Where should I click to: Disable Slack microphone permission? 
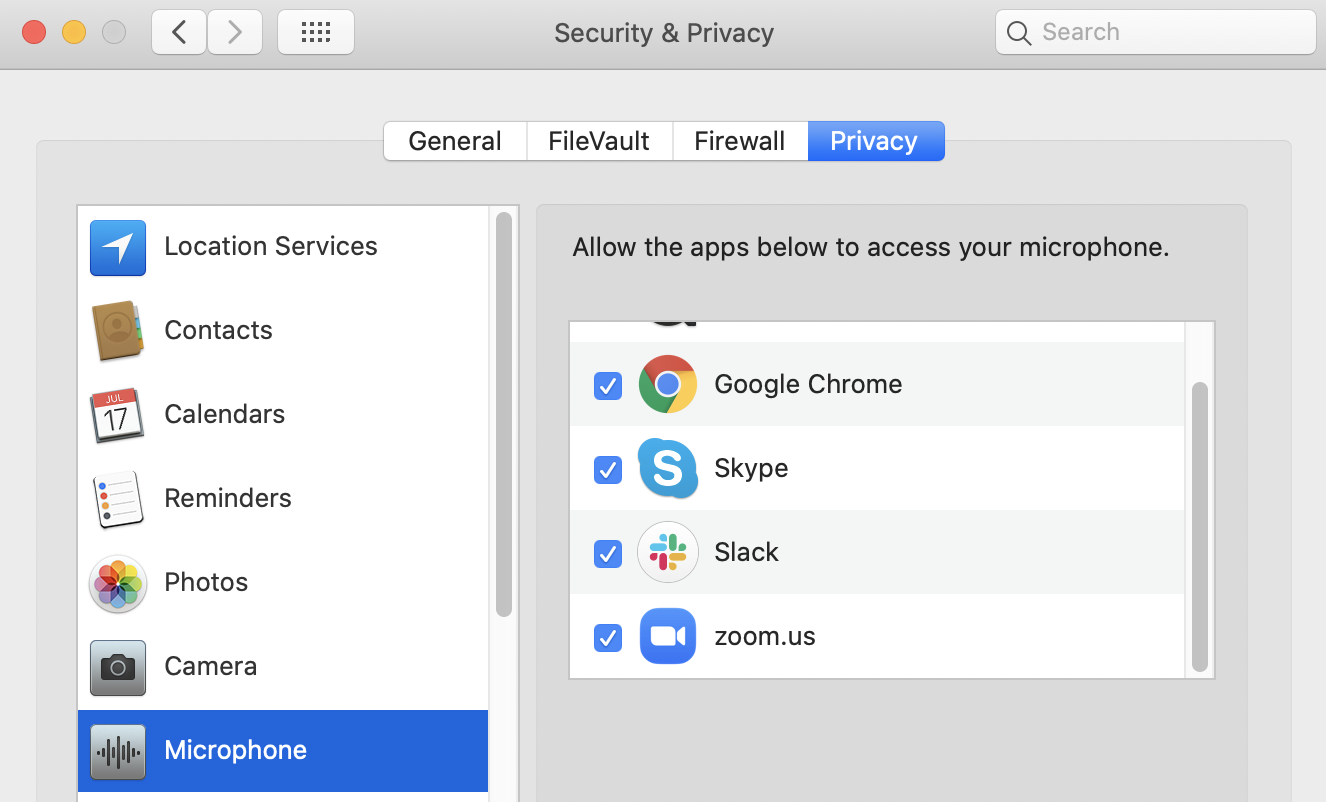click(x=607, y=554)
